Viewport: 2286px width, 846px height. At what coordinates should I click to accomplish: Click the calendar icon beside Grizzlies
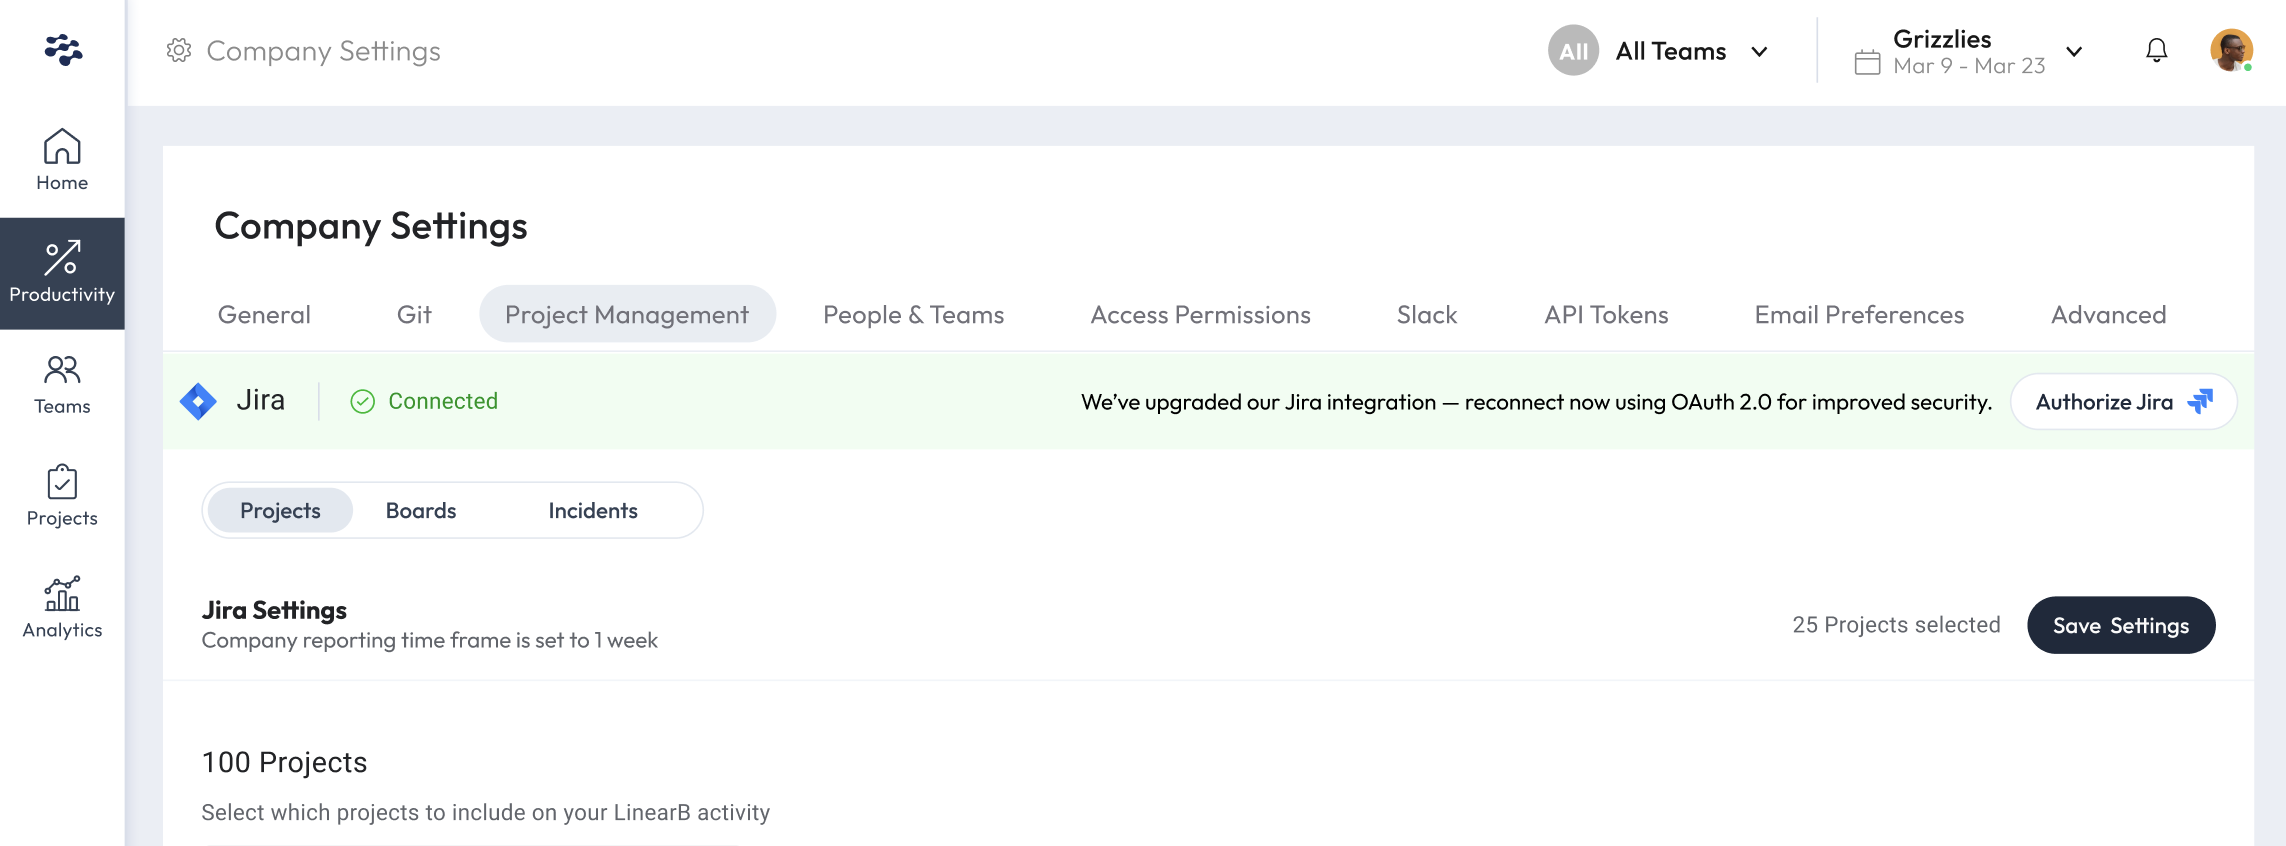pyautogui.click(x=1867, y=62)
